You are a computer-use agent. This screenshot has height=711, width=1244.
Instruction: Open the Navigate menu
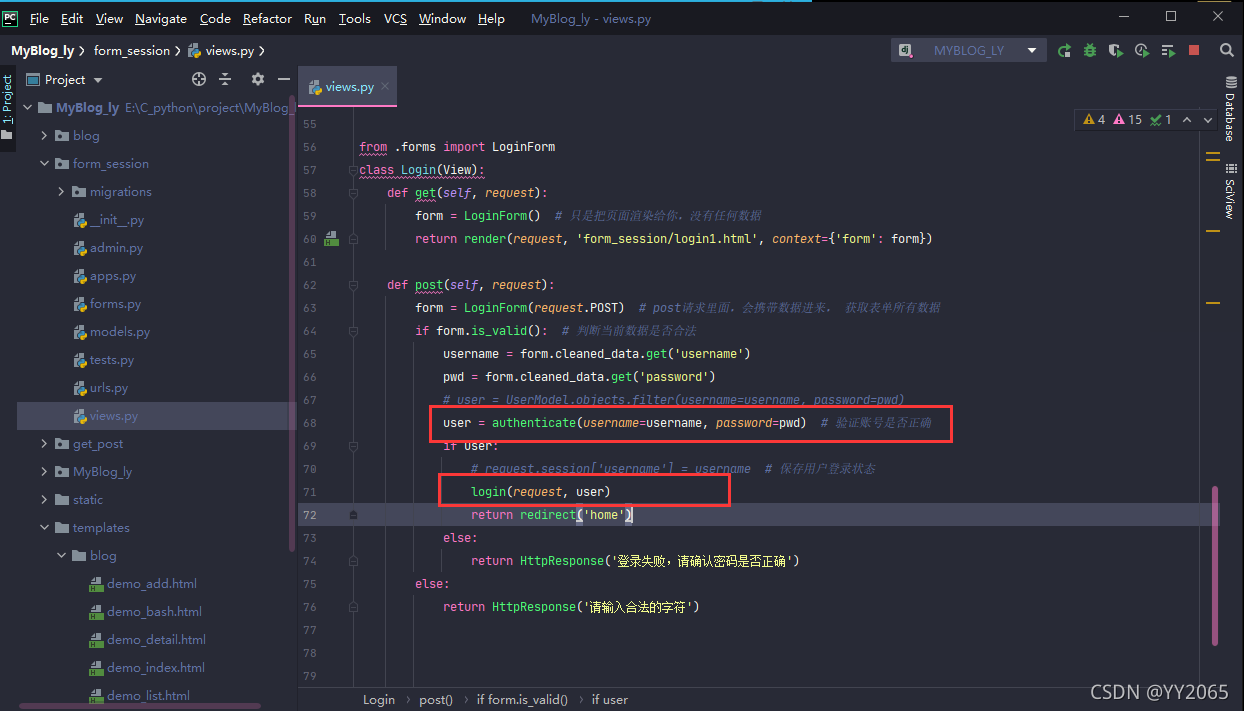pos(160,18)
